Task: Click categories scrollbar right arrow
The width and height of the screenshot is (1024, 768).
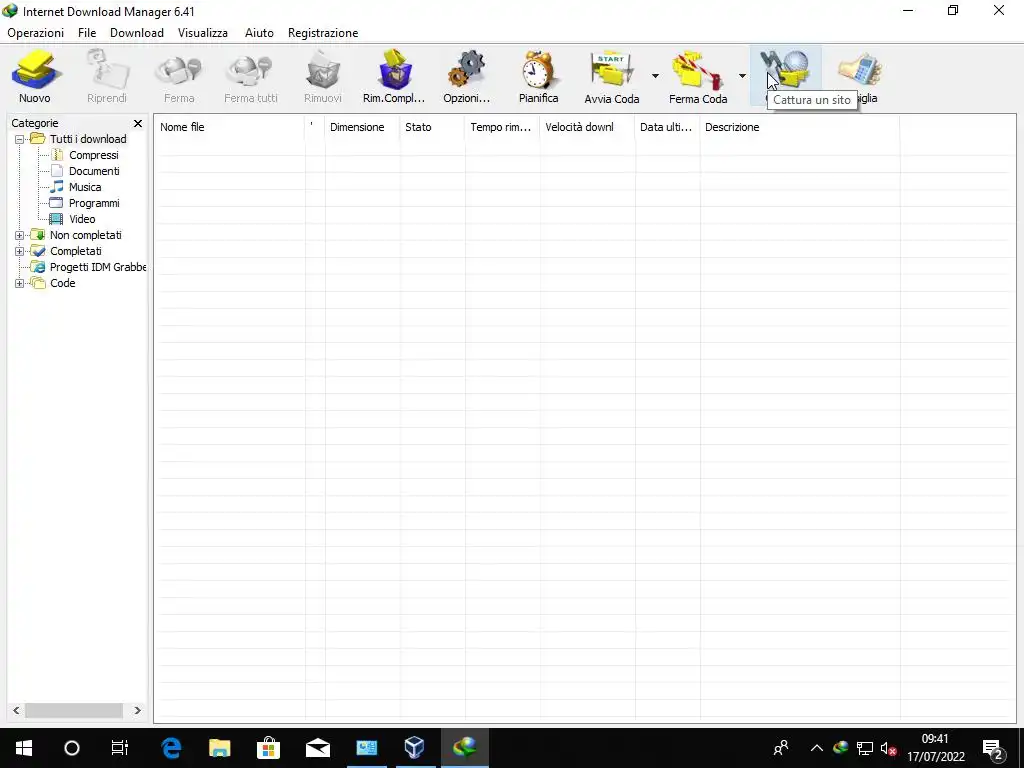Action: click(137, 711)
